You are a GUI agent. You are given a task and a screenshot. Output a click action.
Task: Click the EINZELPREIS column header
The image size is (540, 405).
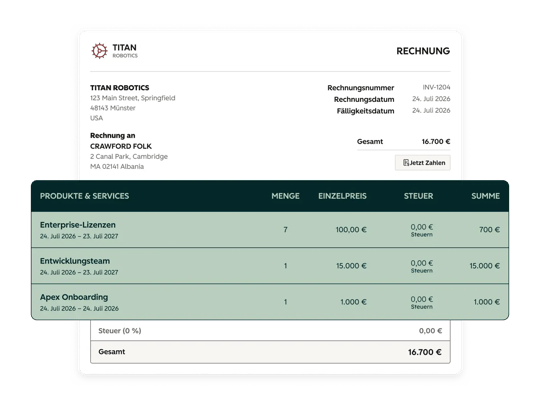(342, 196)
